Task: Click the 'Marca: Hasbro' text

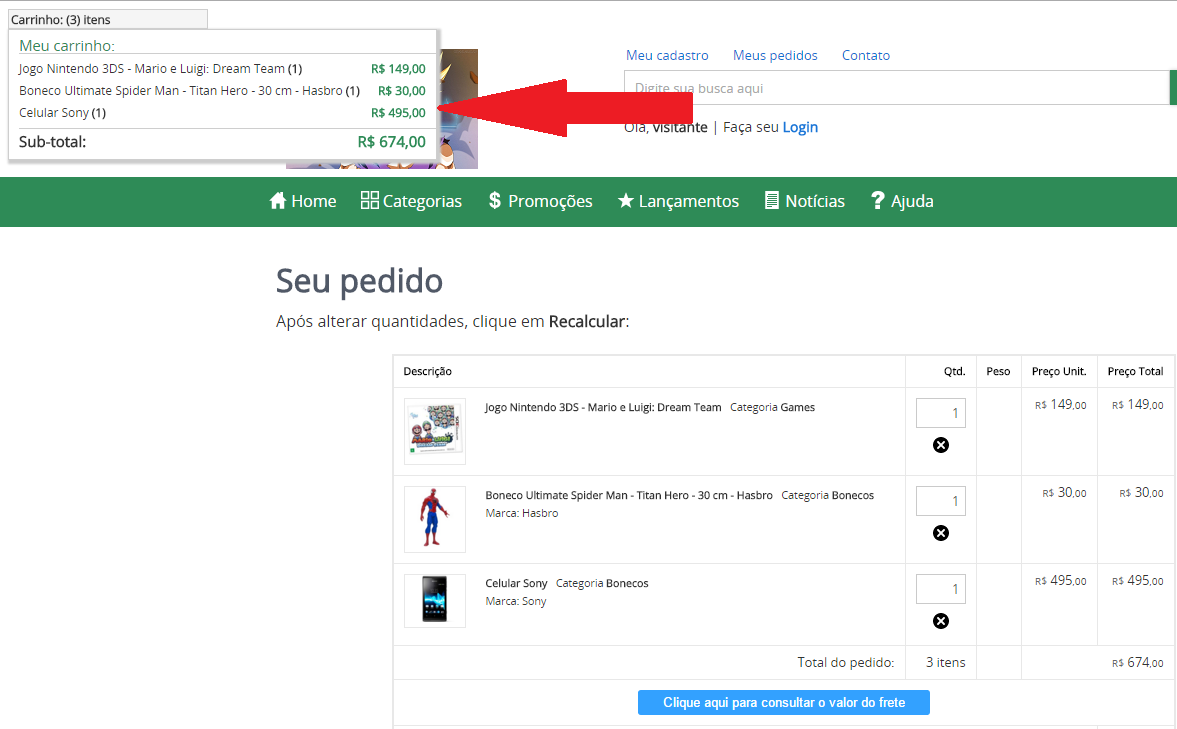Action: point(522,514)
